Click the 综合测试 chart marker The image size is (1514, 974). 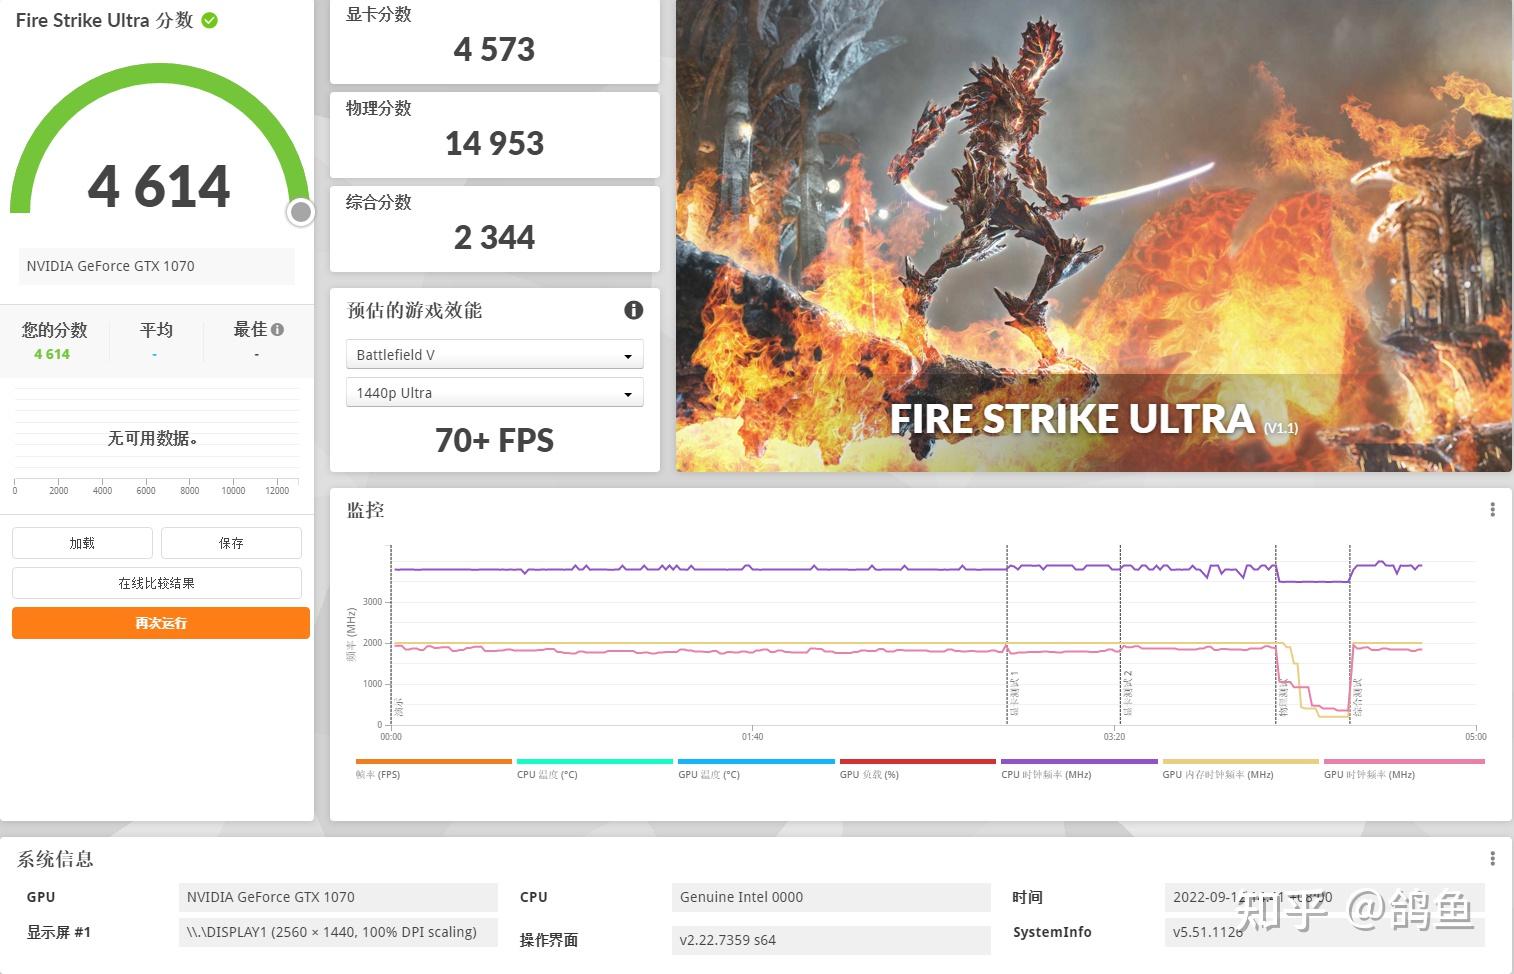click(x=1357, y=698)
